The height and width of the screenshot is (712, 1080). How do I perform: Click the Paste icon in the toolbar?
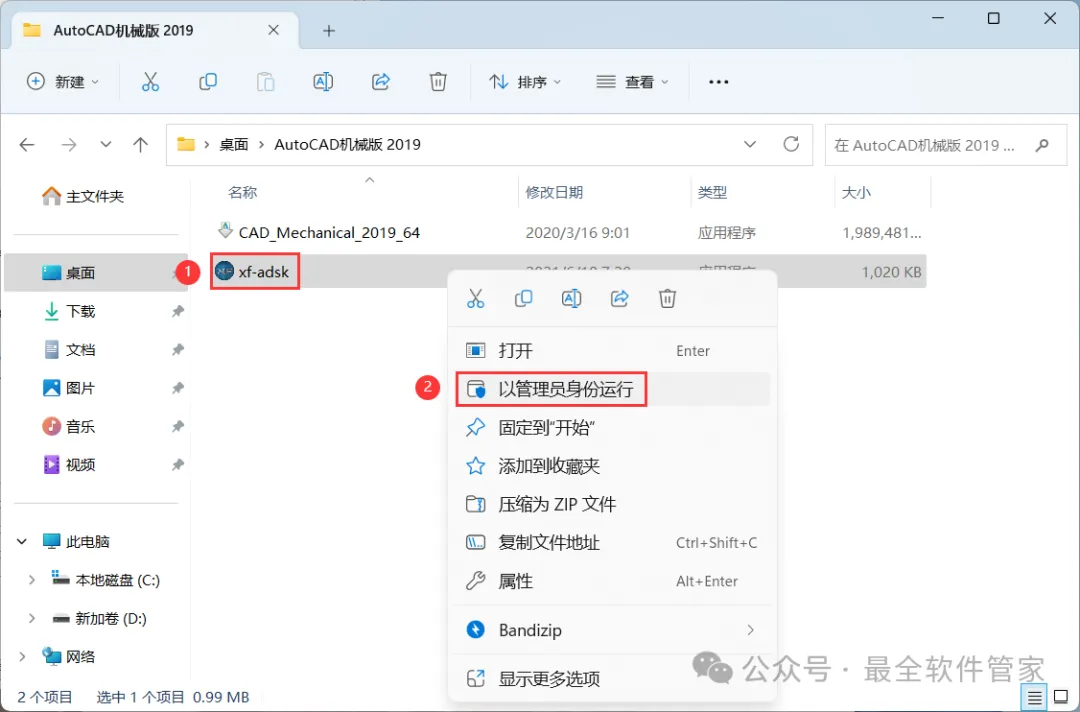(x=265, y=82)
